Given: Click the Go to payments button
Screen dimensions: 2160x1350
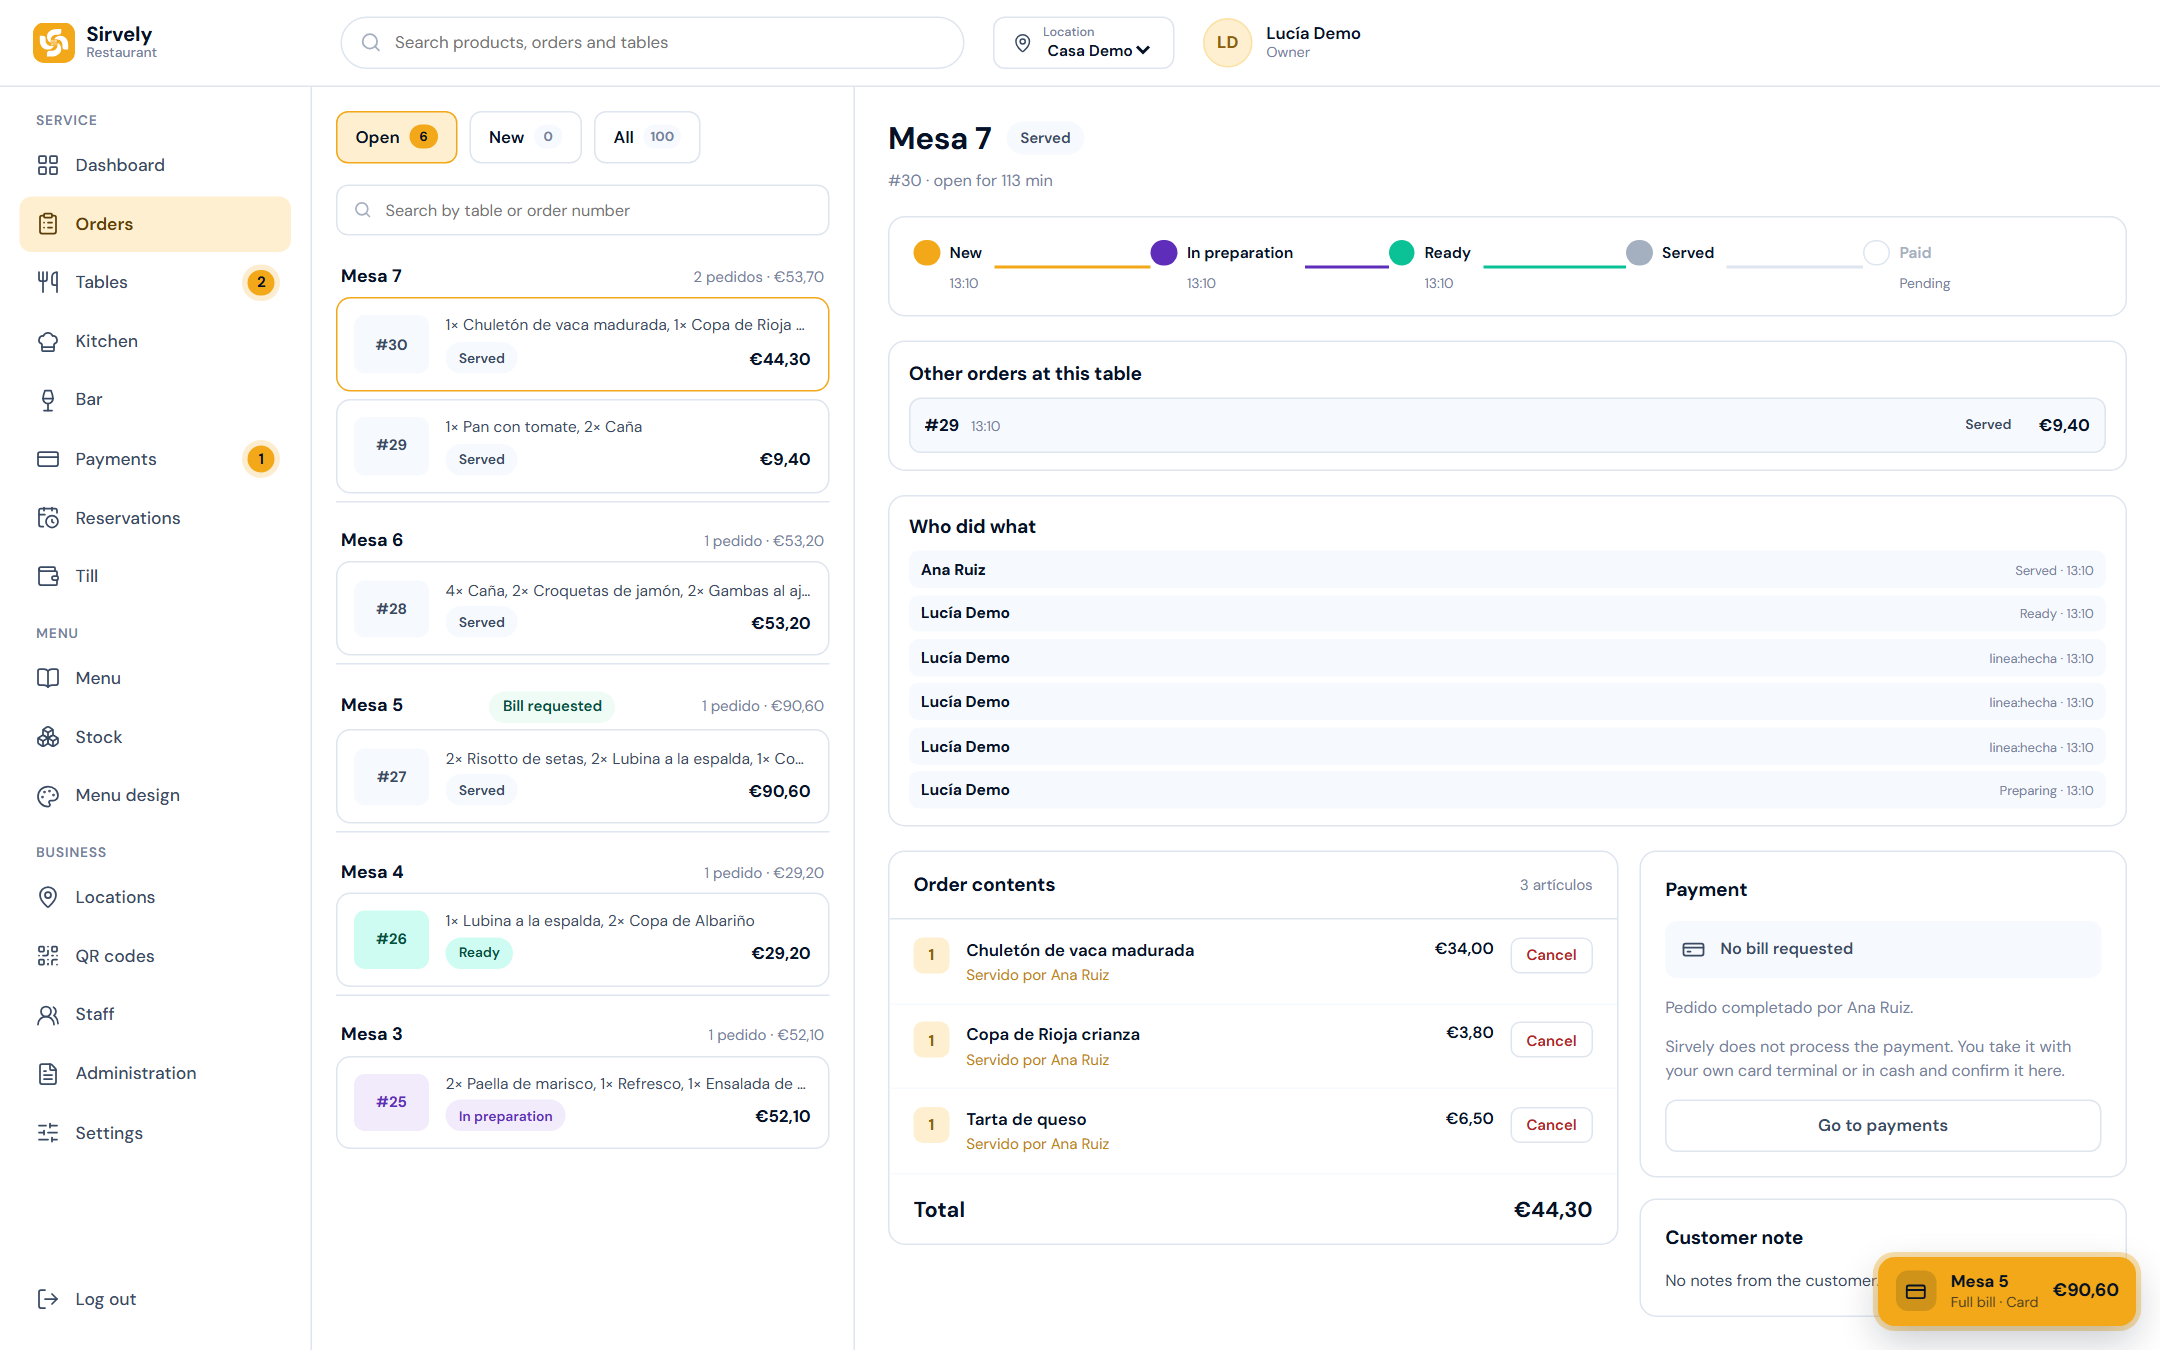Looking at the screenshot, I should point(1882,1125).
